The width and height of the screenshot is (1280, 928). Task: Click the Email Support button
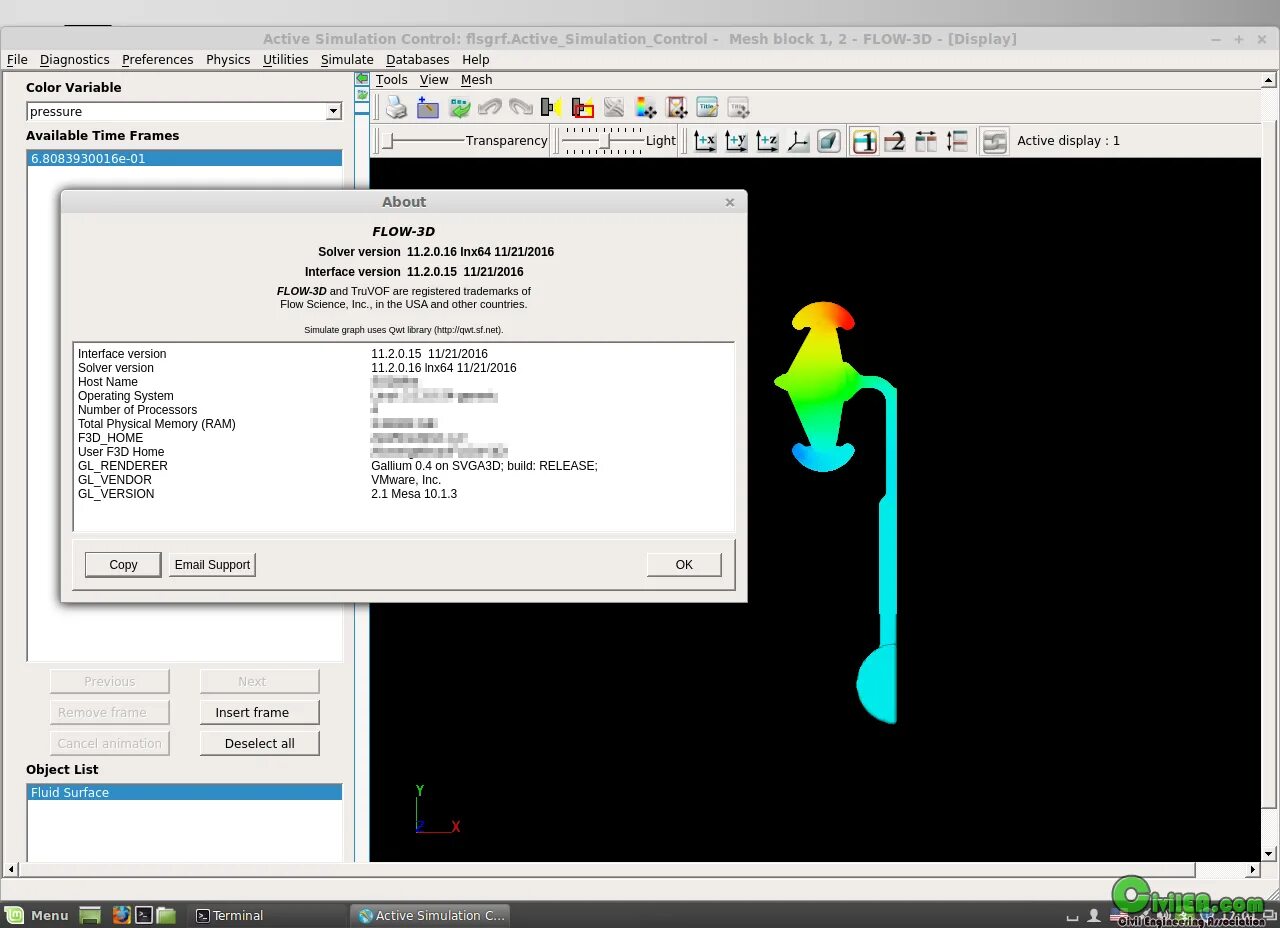pos(212,565)
